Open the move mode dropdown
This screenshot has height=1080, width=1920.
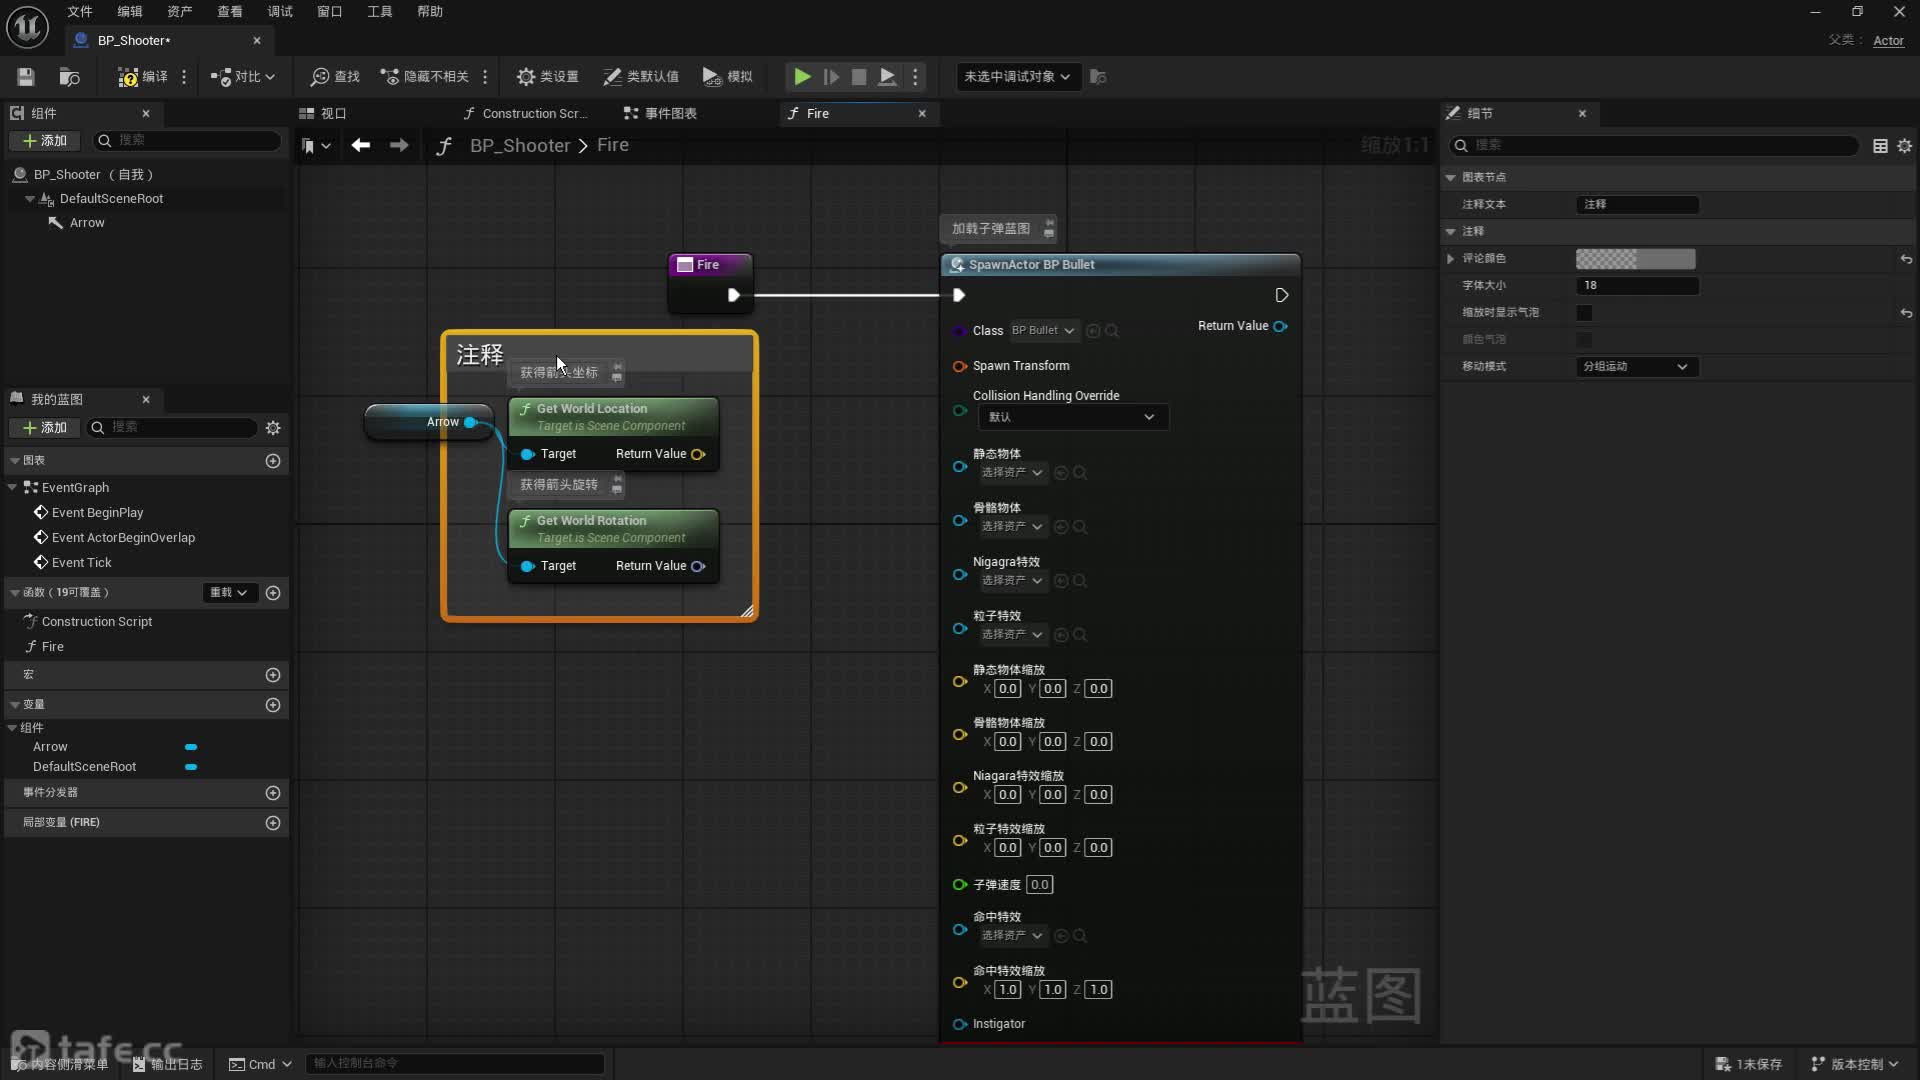pos(1636,367)
